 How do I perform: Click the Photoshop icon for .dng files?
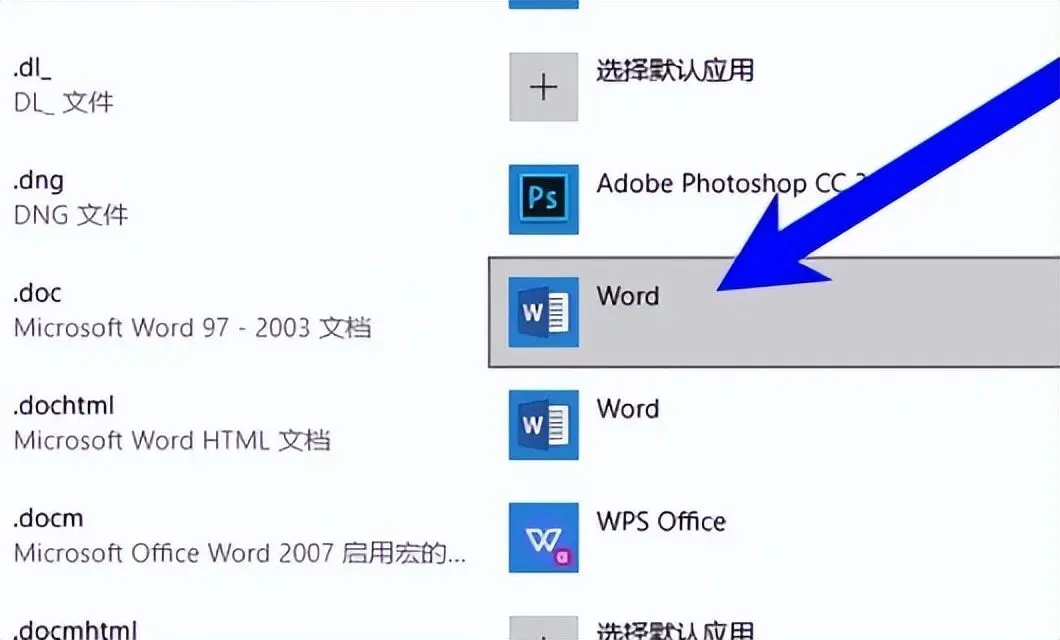(x=544, y=199)
